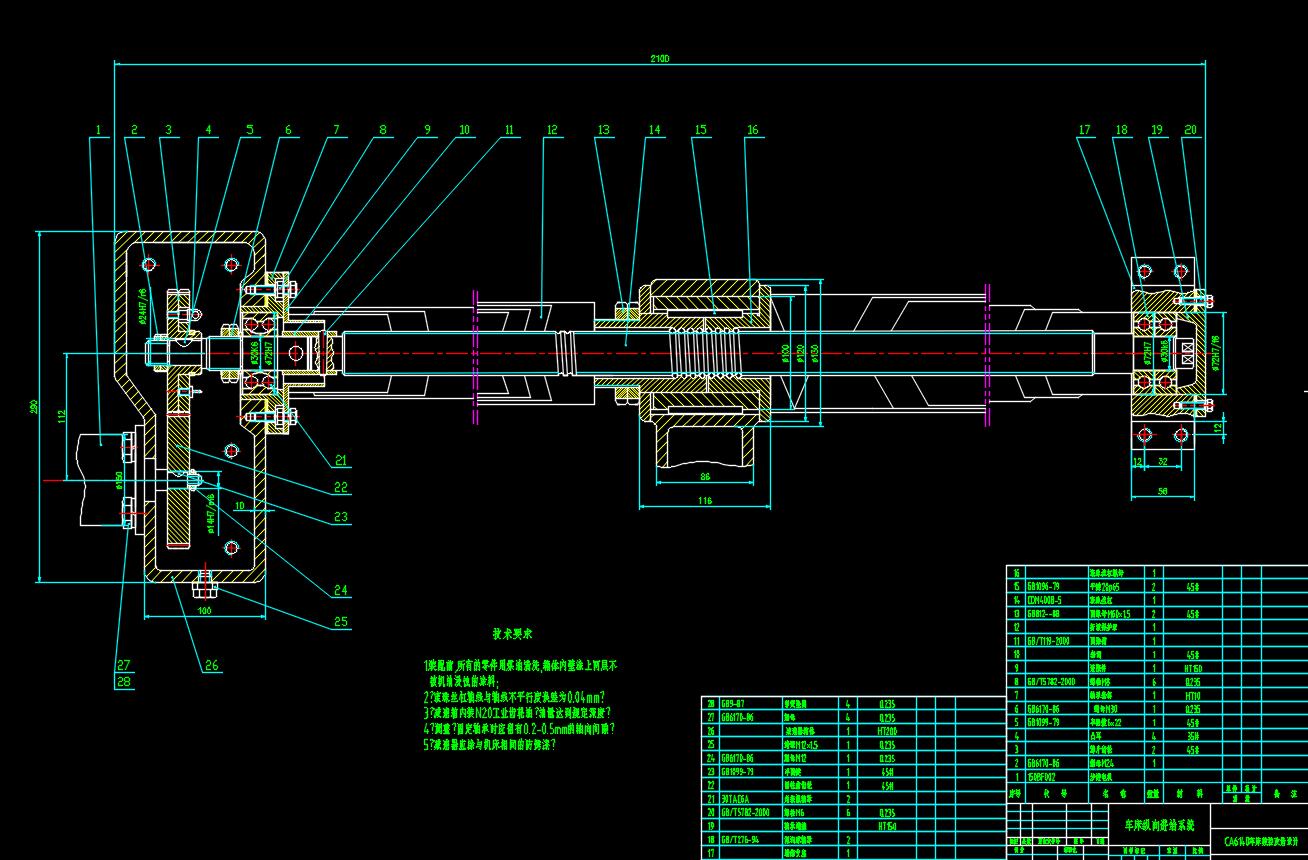Viewport: 1308px width, 860px height.
Task: Click the 技术要求 notes heading
Action: tap(512, 634)
